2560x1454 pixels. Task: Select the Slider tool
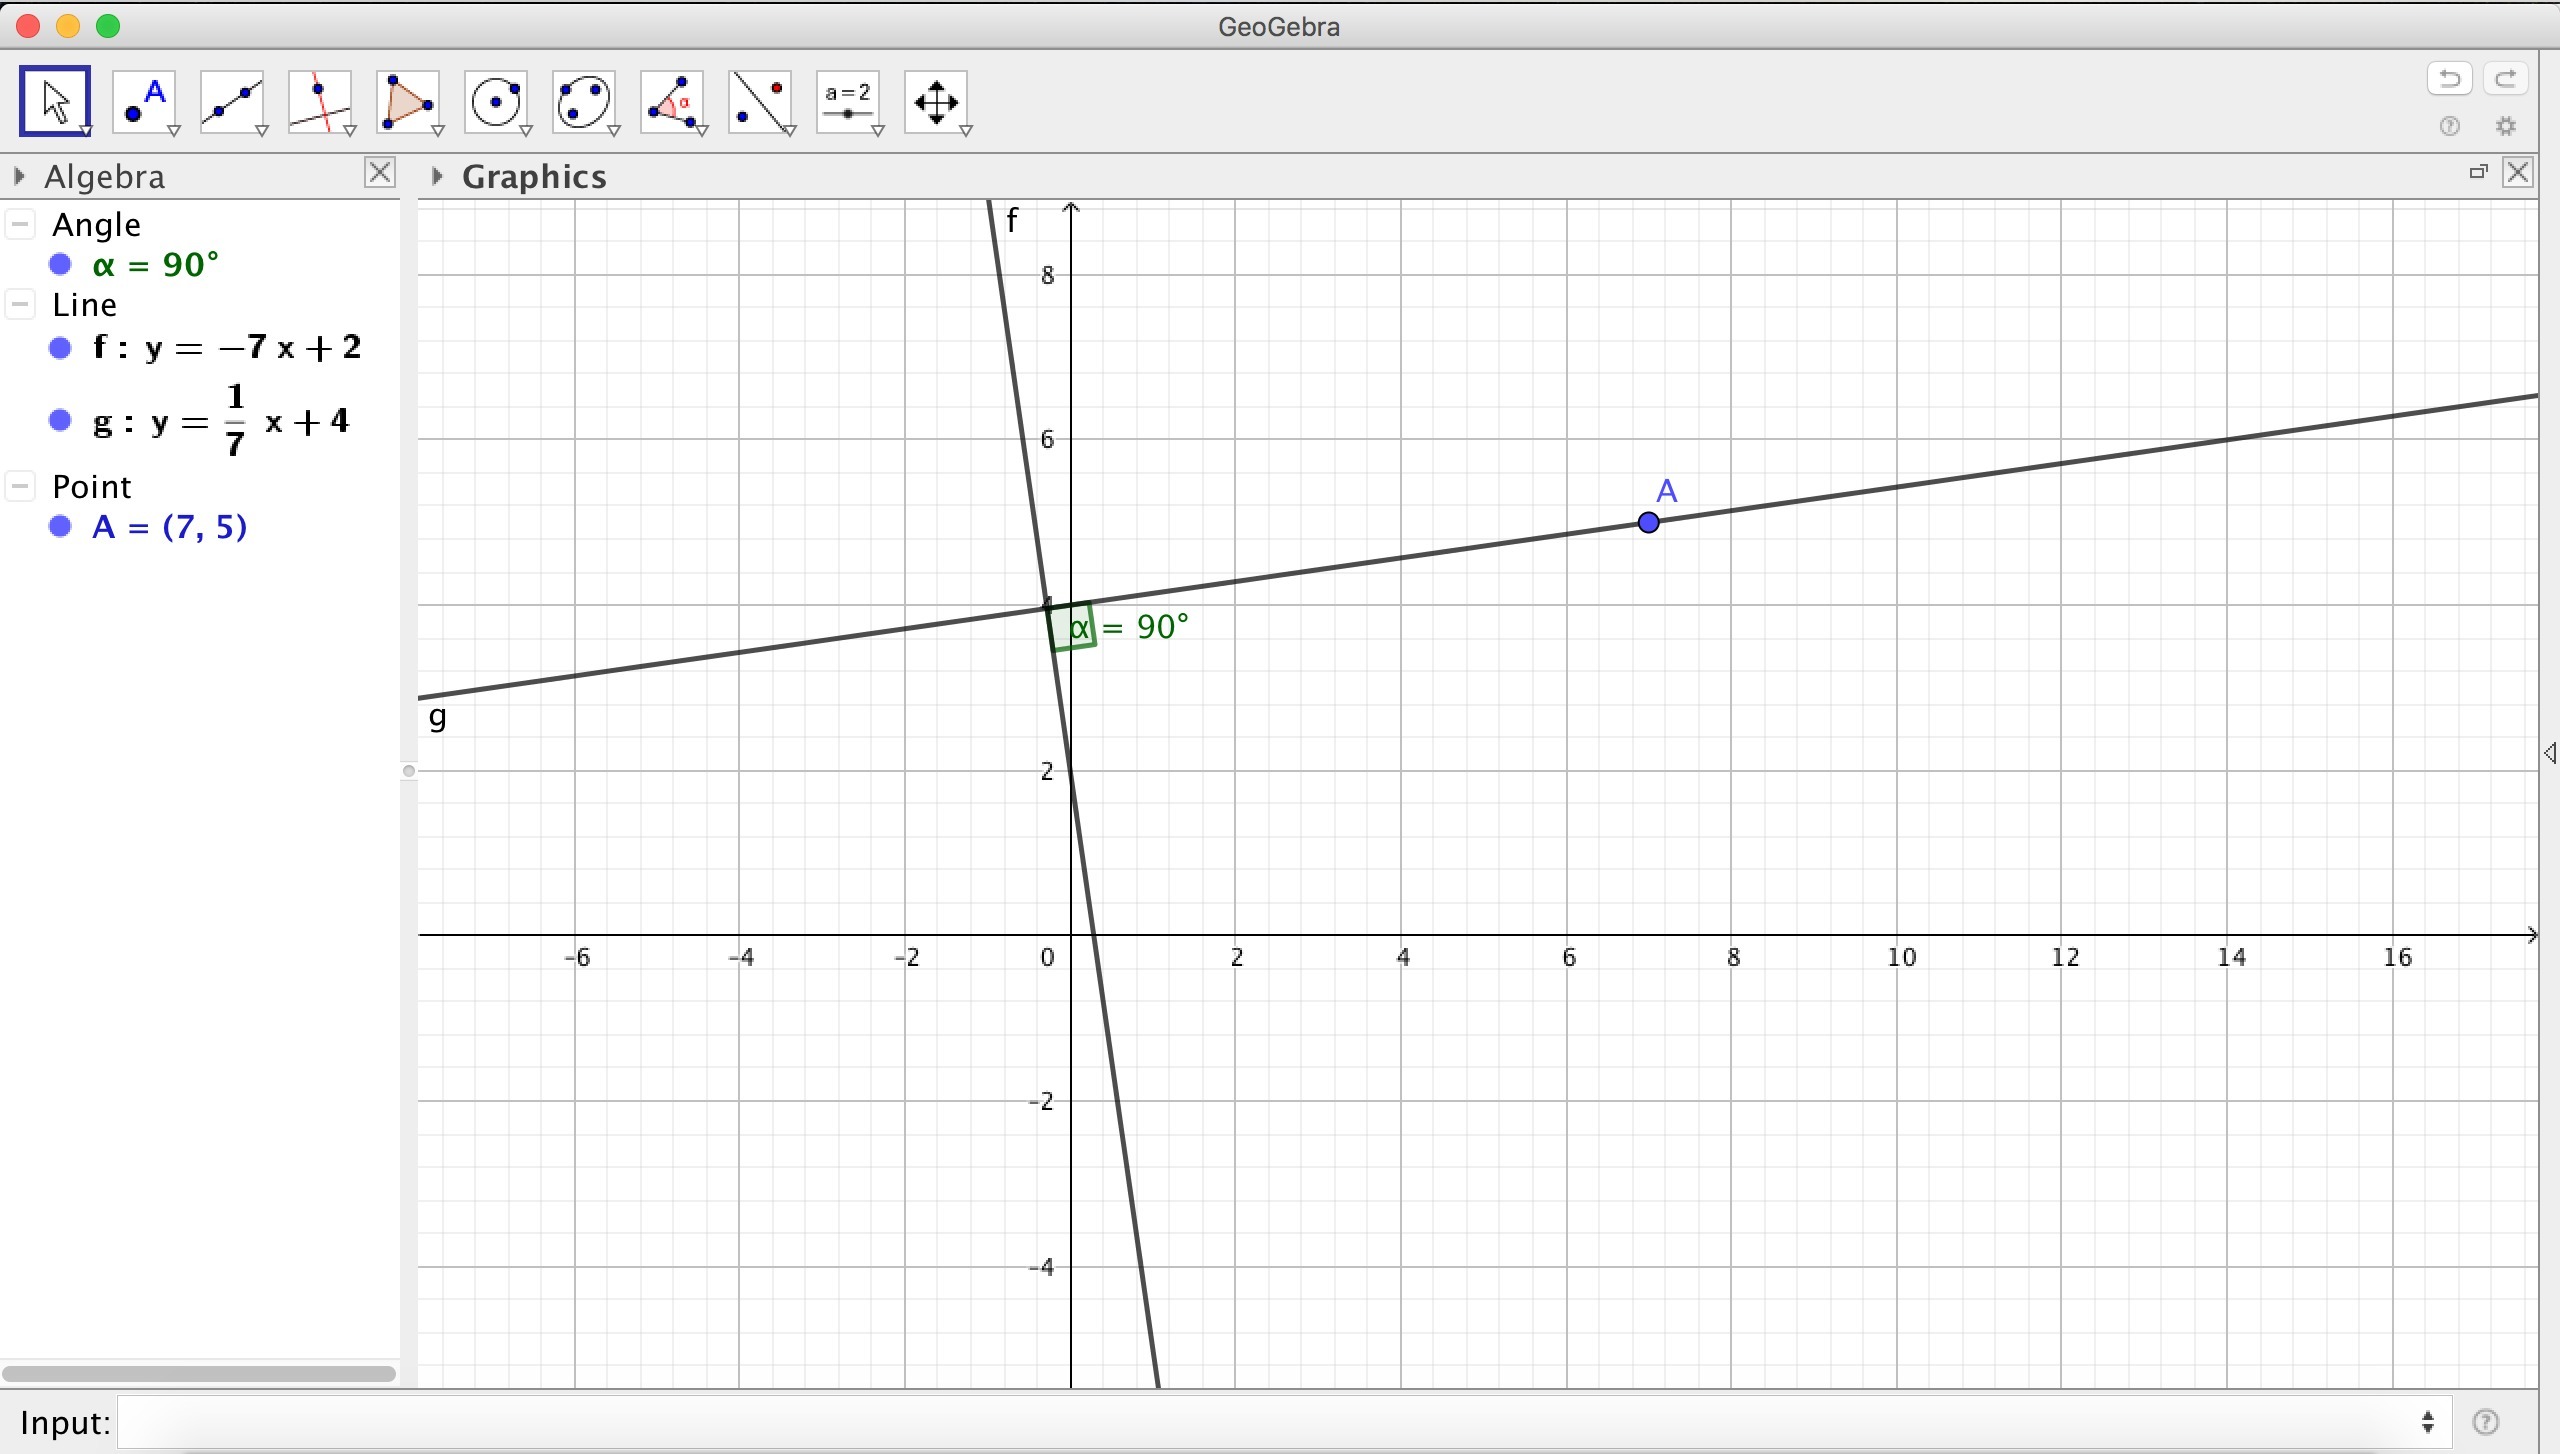(849, 101)
